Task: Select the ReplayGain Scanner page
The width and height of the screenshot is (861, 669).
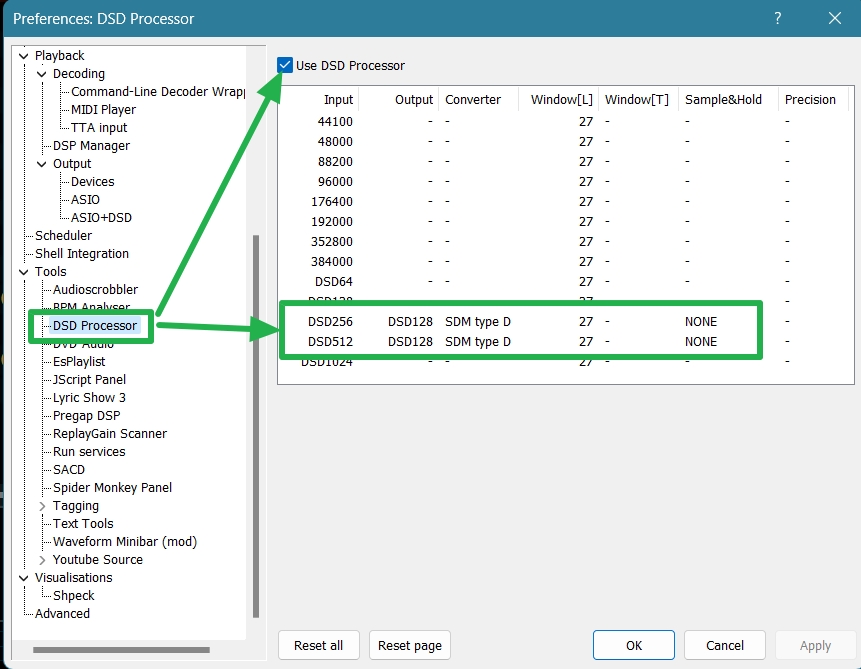Action: [x=110, y=434]
